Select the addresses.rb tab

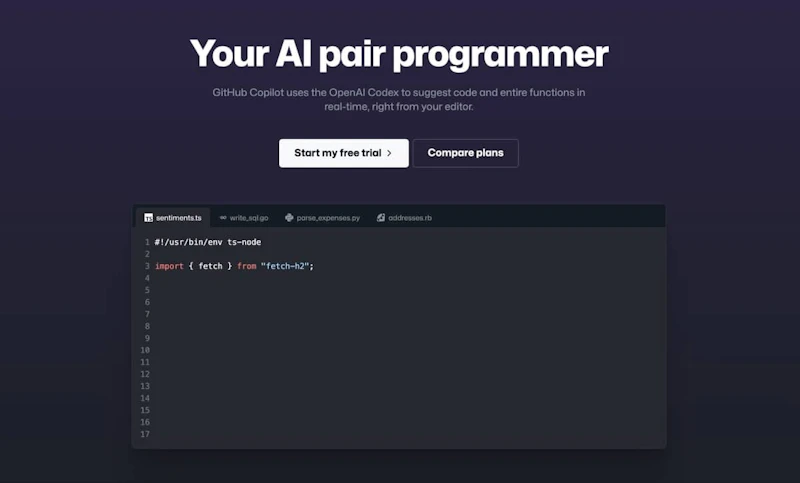pos(404,218)
